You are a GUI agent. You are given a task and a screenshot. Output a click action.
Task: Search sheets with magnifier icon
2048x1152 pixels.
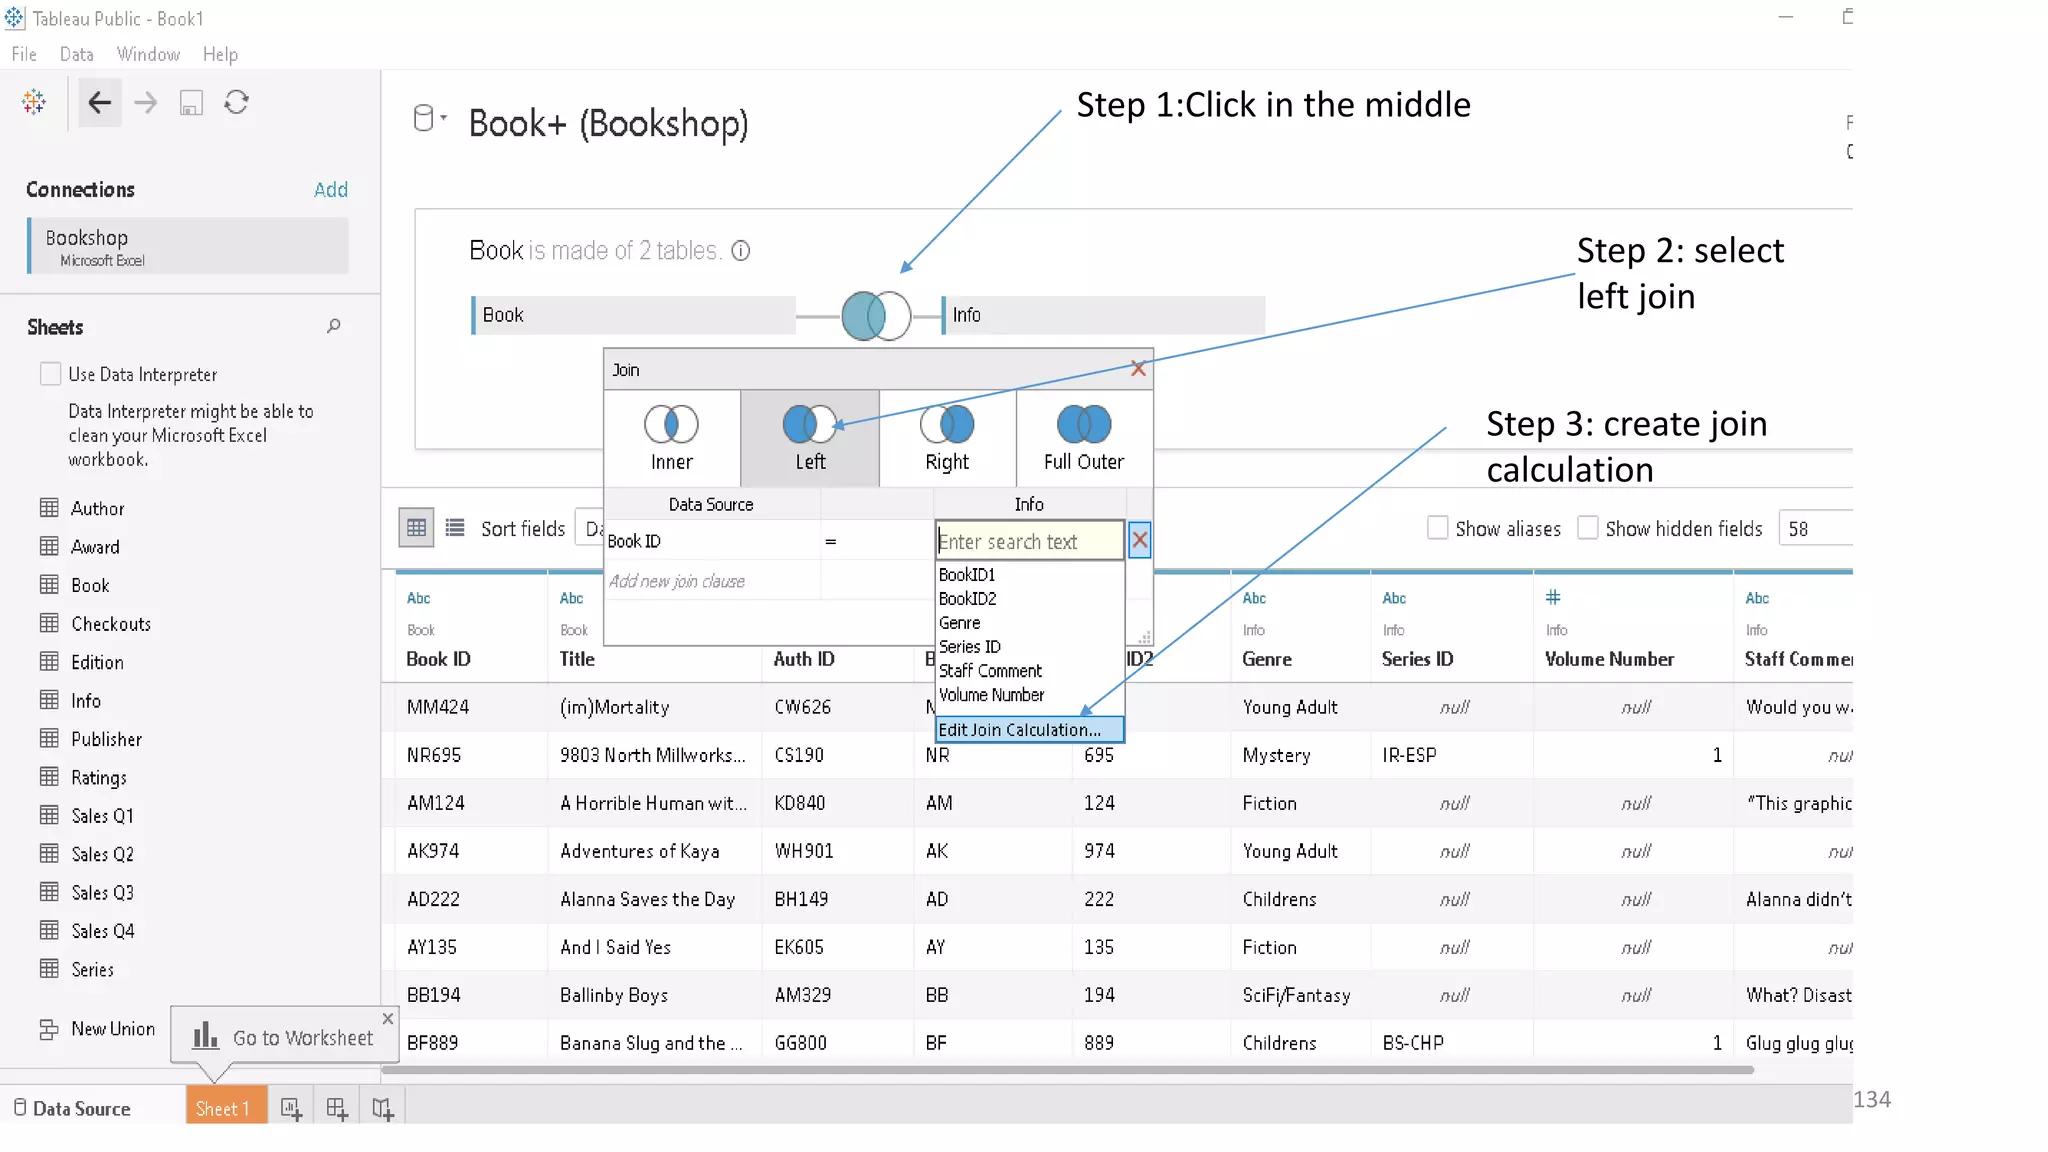pos(334,326)
